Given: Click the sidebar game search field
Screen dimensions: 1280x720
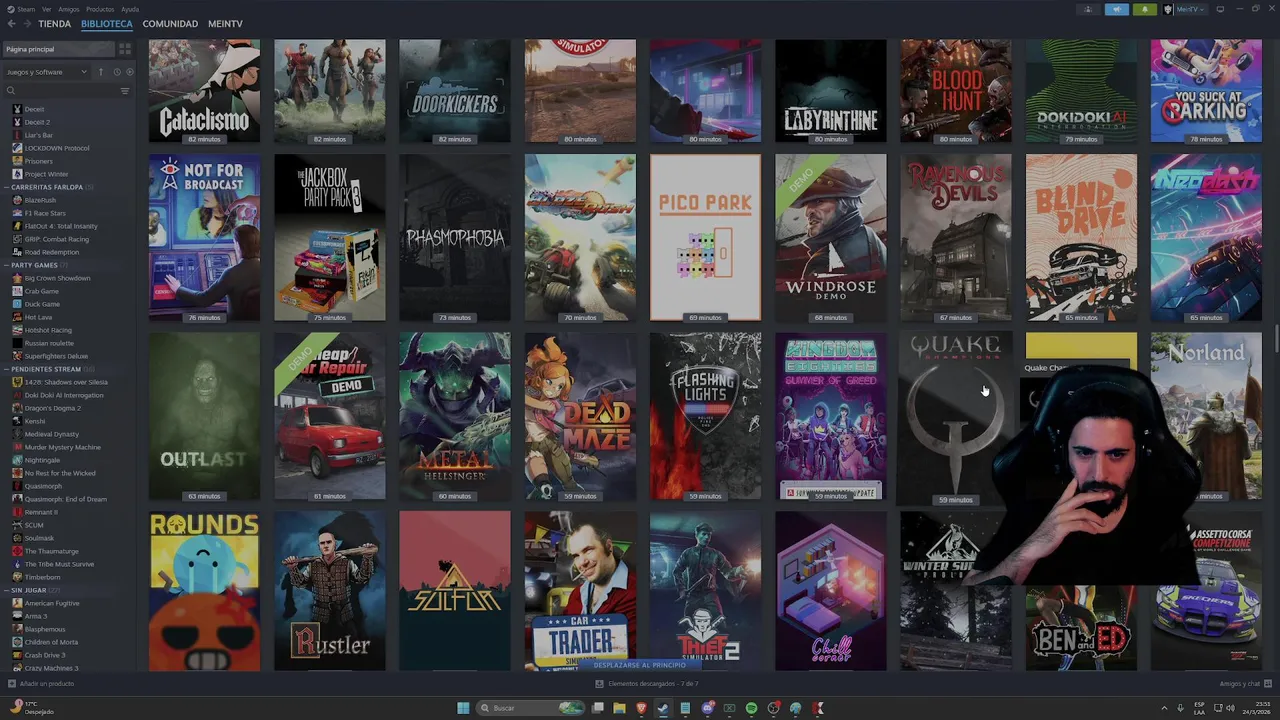Looking at the screenshot, I should coord(62,91).
